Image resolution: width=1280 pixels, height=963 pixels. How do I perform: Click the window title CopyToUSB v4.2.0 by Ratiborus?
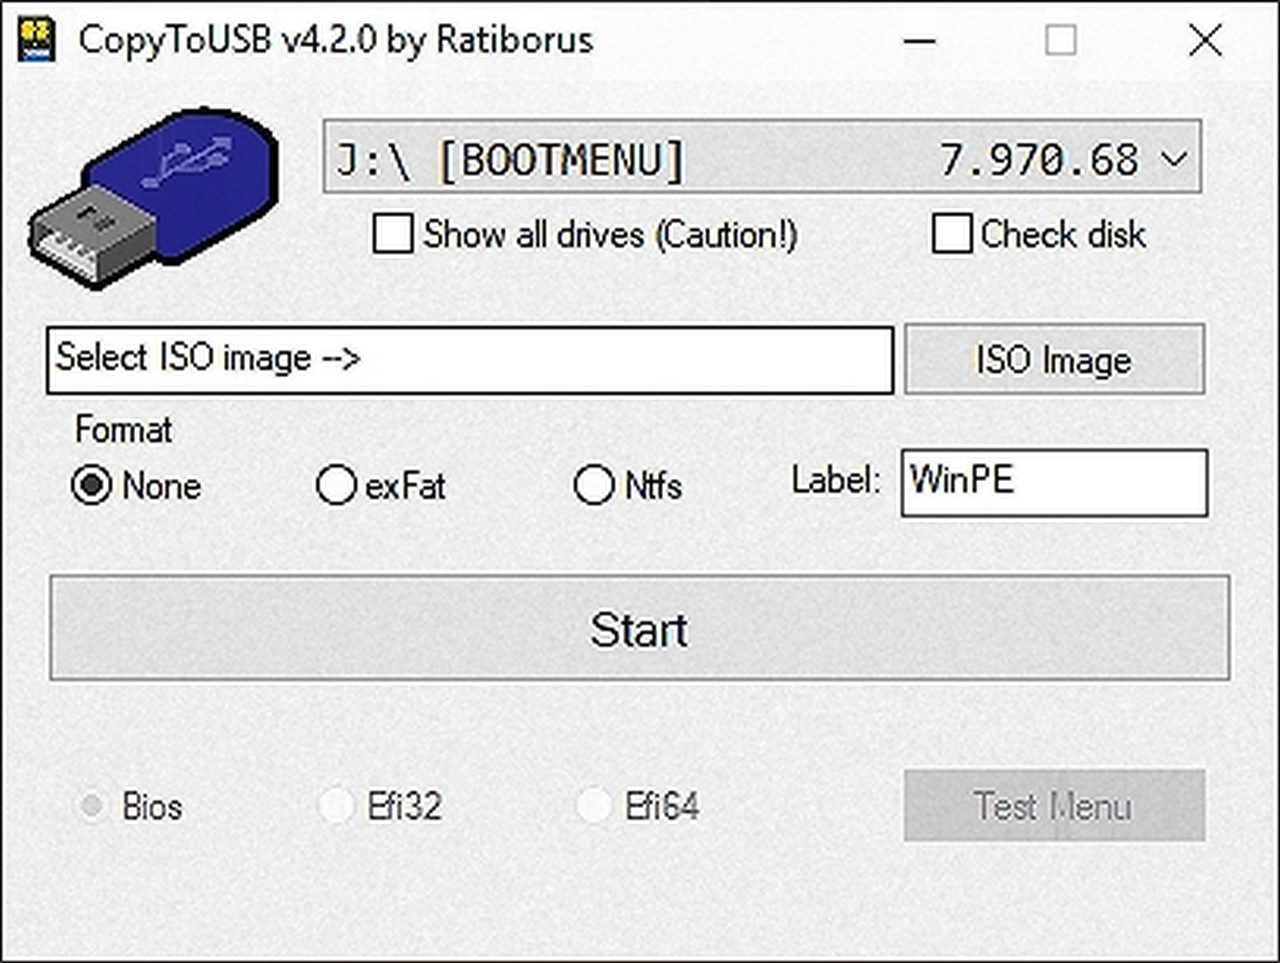point(336,40)
